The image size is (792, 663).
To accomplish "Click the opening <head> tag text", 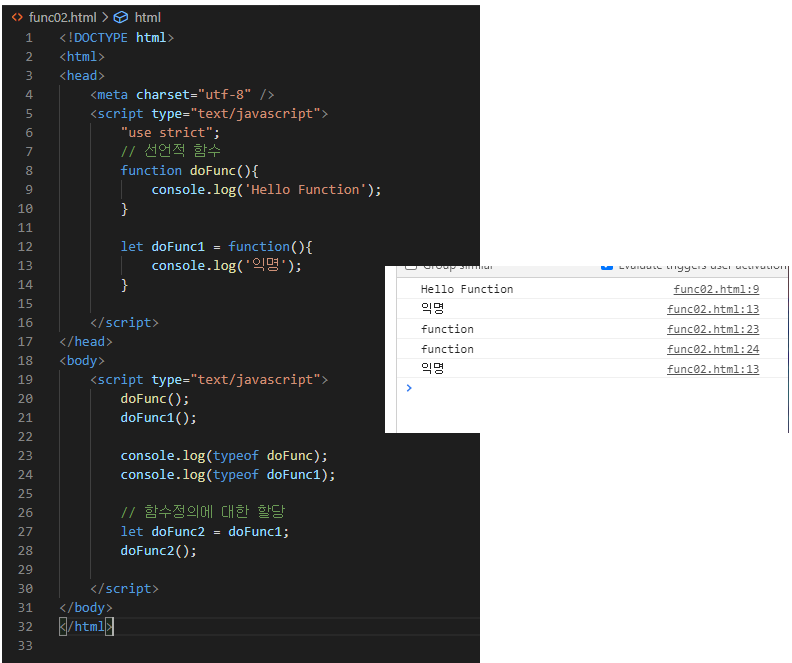I will point(82,76).
